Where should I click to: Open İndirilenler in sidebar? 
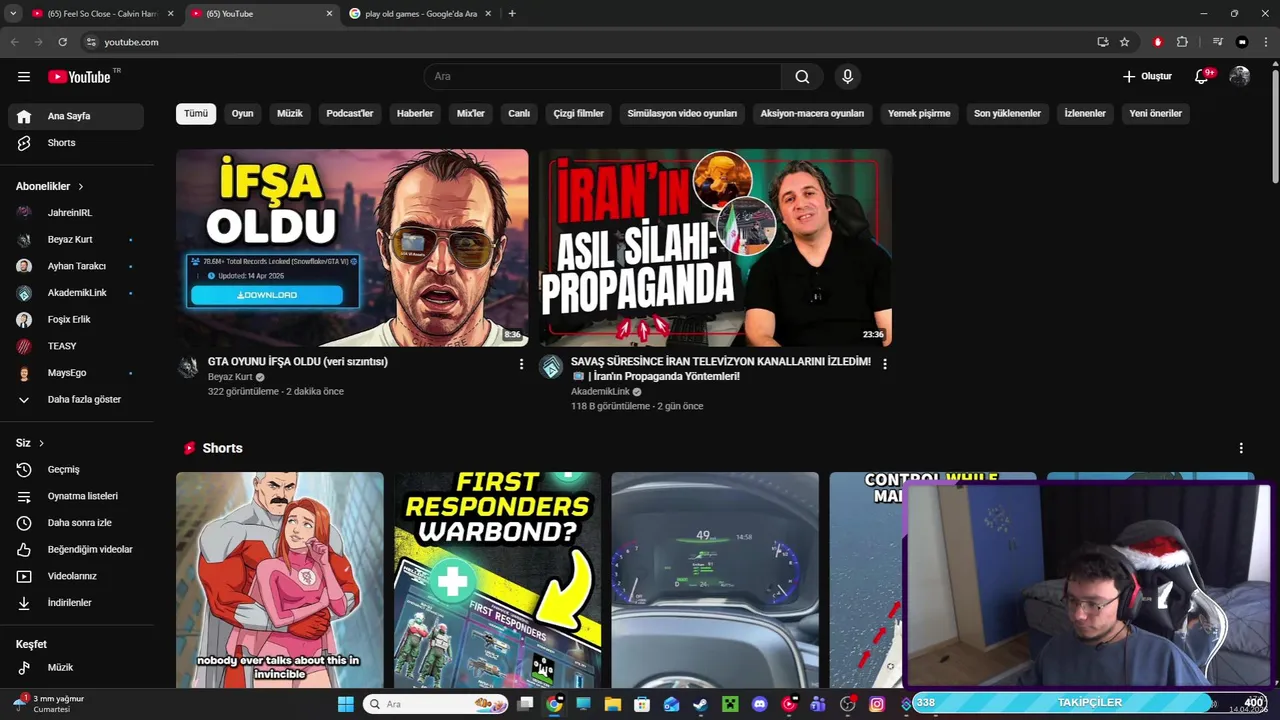[76, 603]
